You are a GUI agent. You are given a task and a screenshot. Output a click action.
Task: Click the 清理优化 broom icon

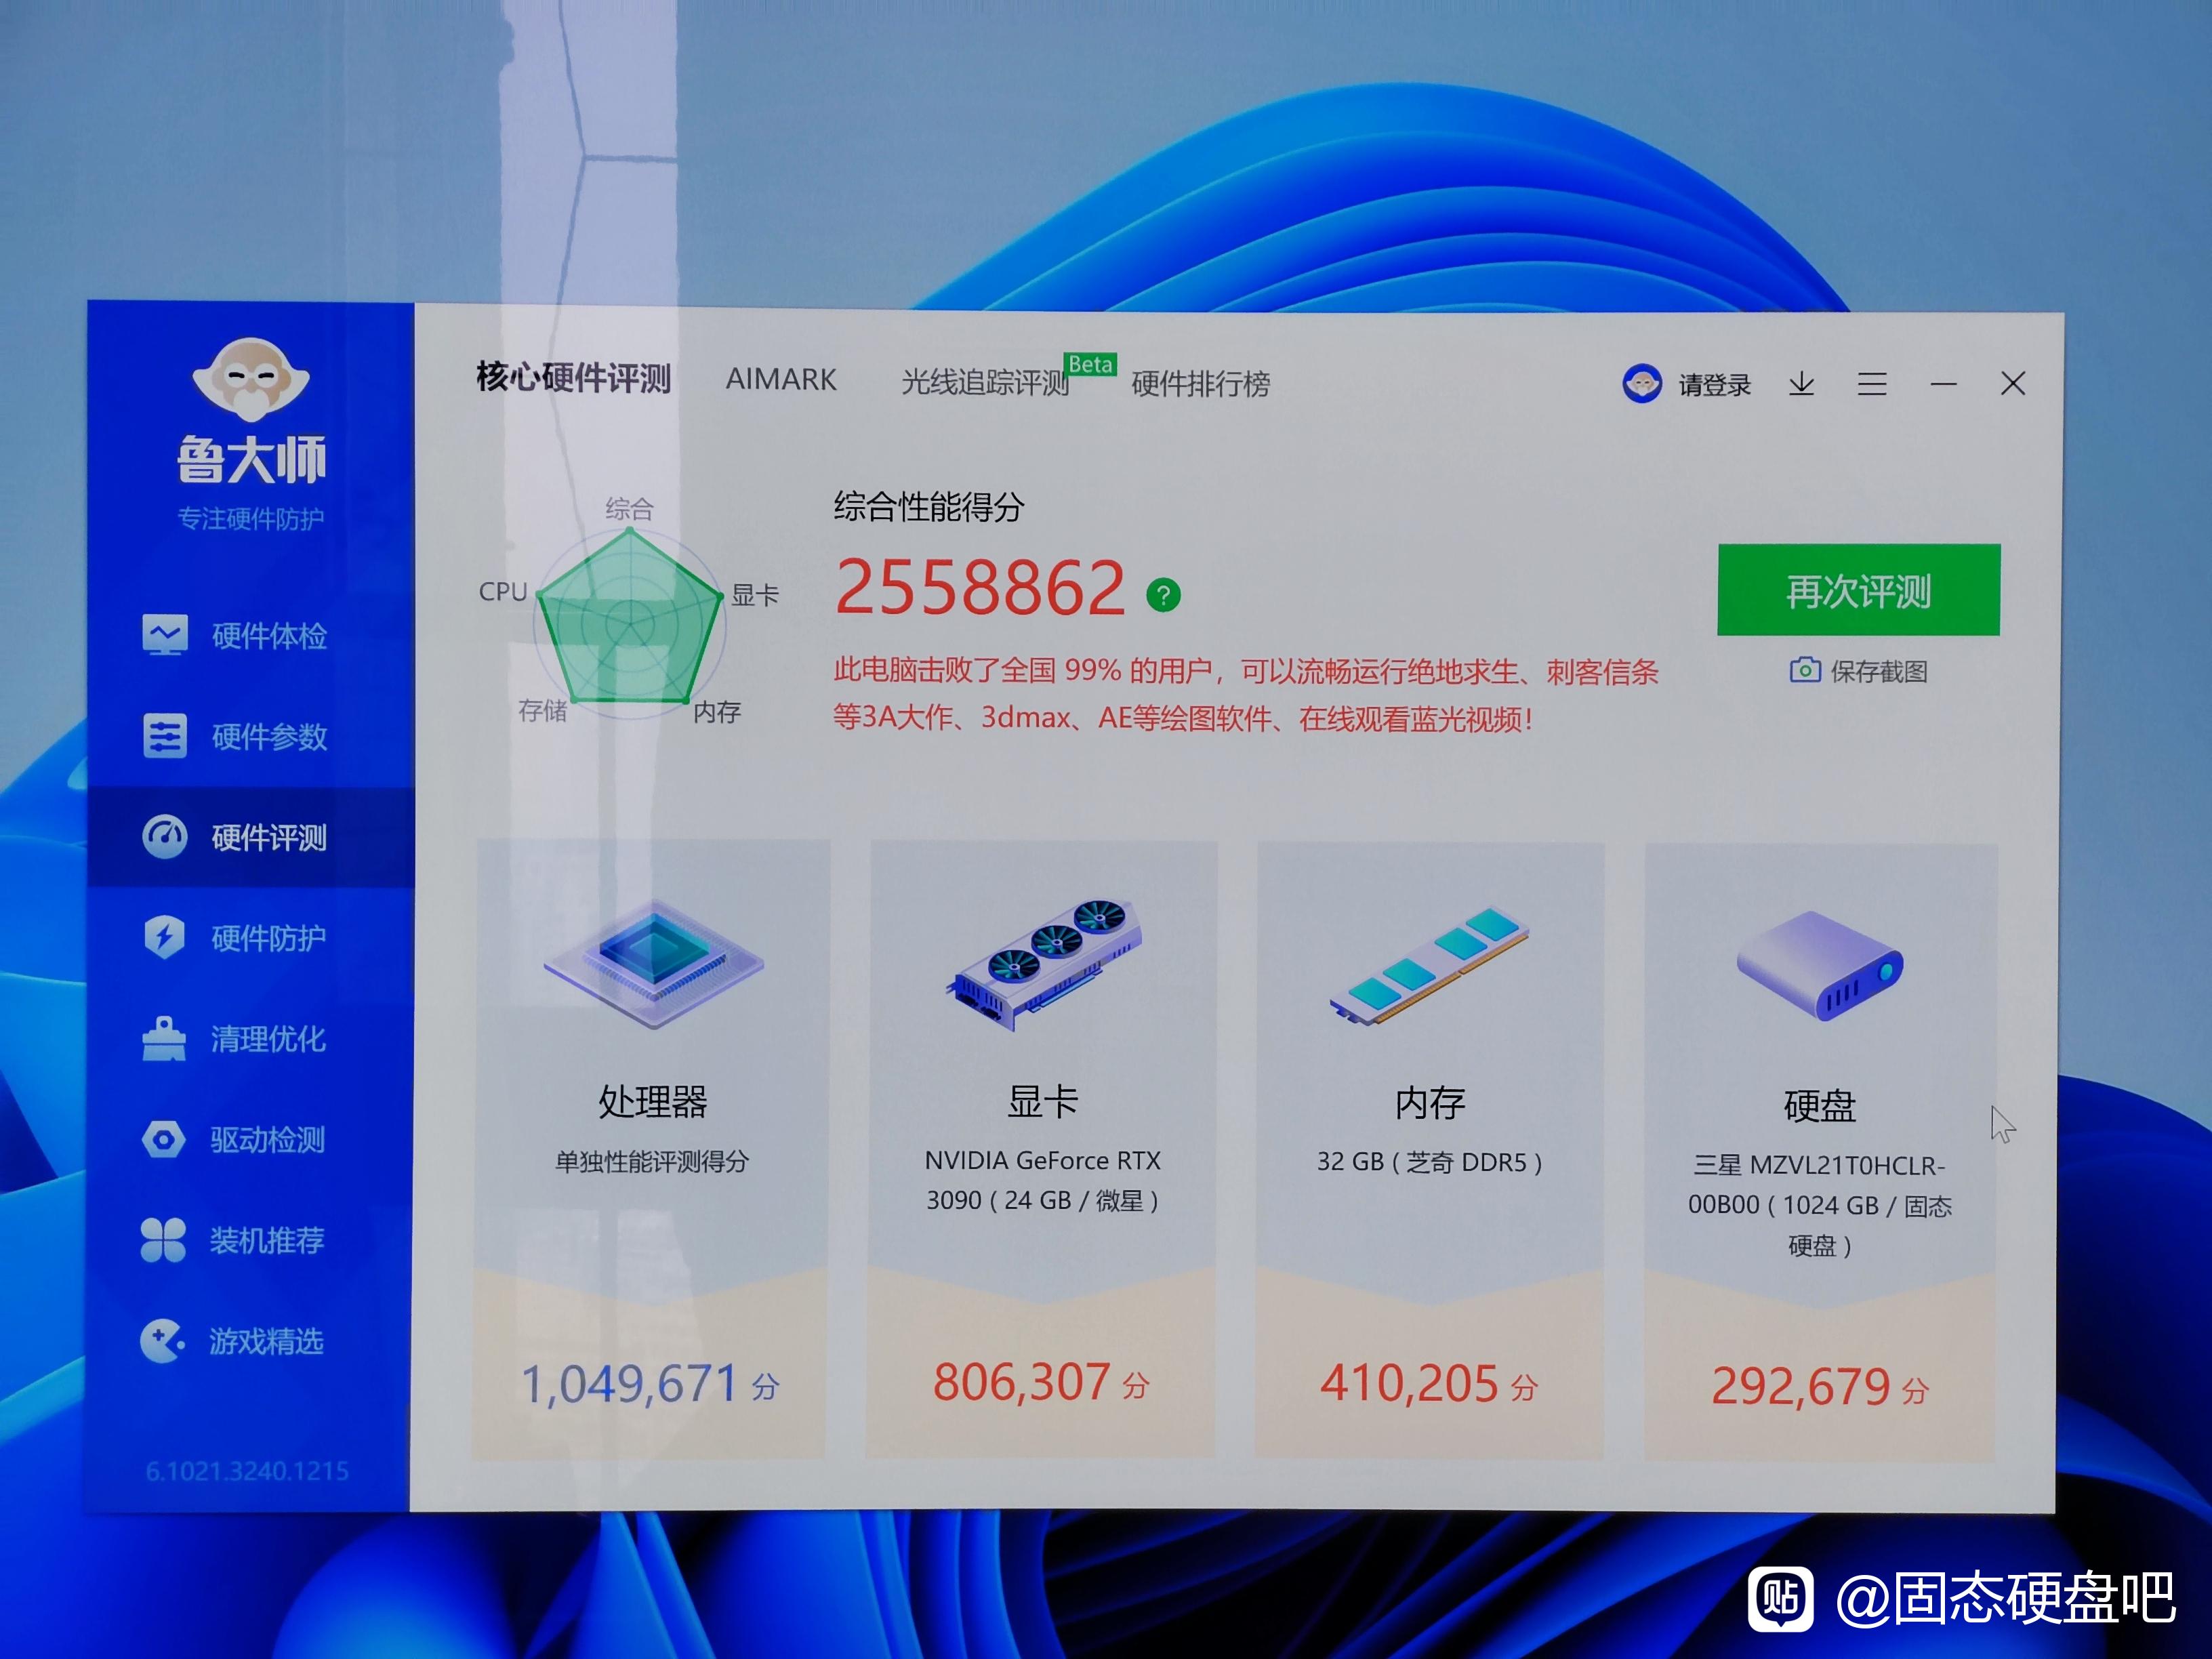click(x=164, y=1038)
